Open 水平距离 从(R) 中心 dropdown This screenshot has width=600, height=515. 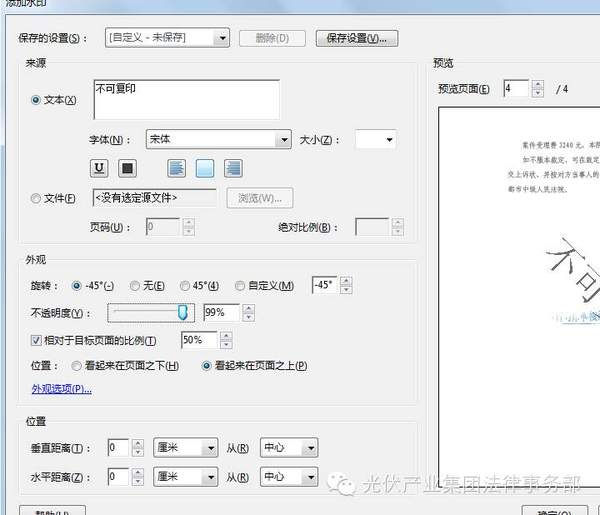coord(289,477)
